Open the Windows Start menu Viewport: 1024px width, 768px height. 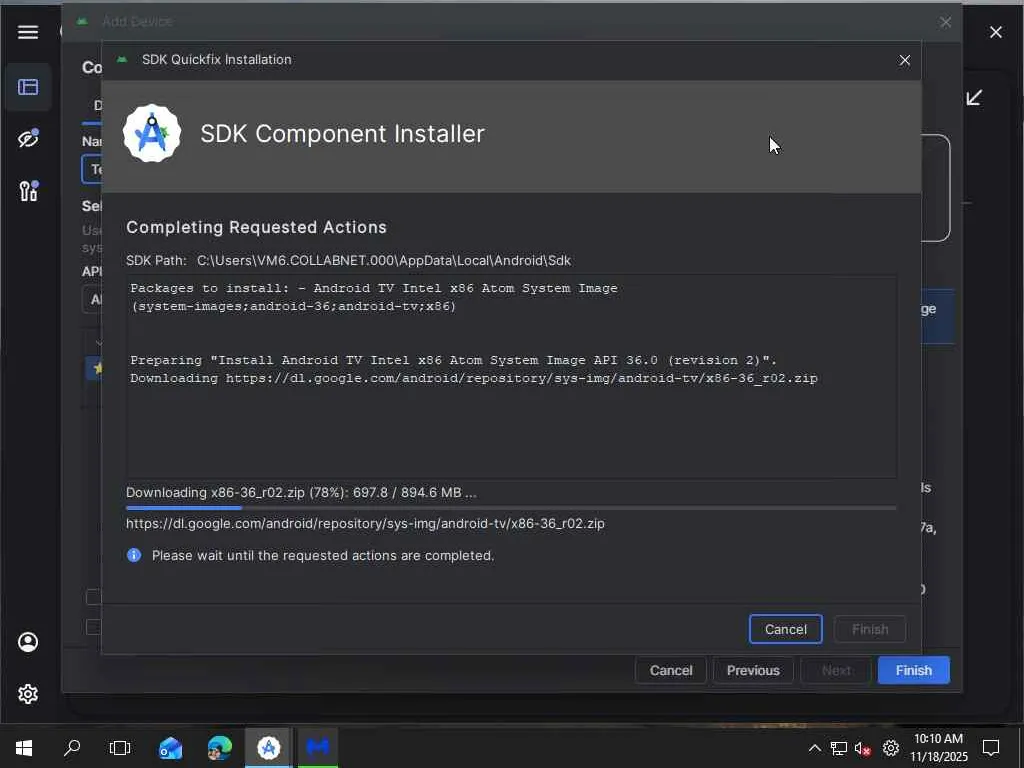(x=24, y=748)
